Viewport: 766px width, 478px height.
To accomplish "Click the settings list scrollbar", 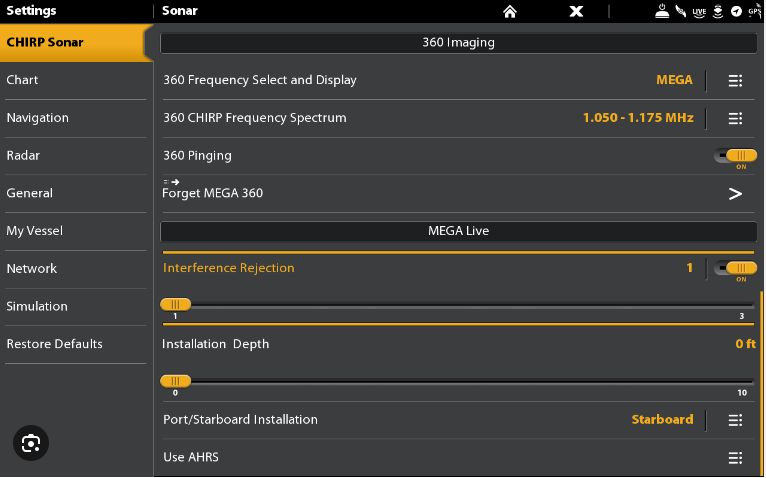I will click(761, 380).
